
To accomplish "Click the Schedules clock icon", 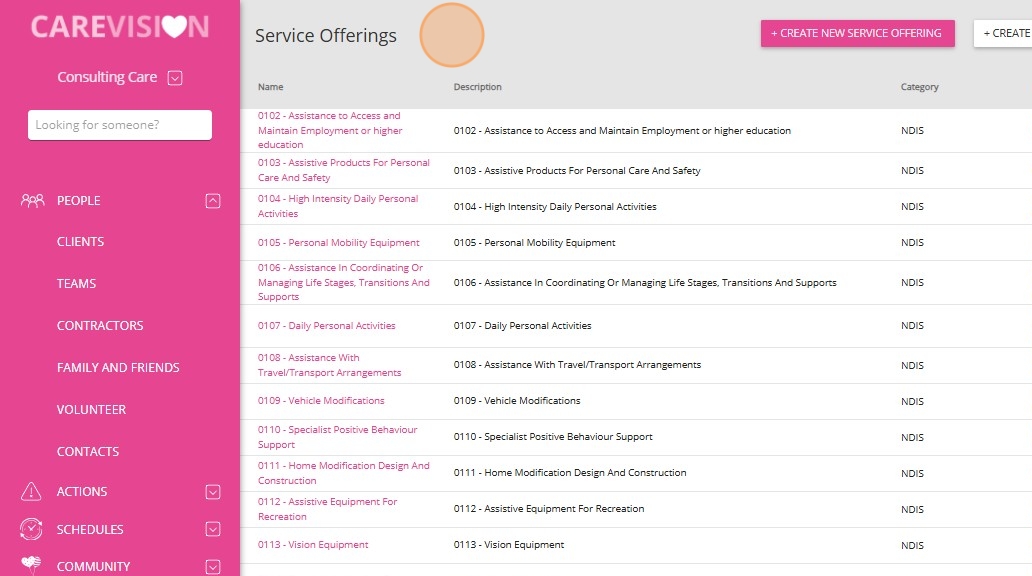I will [31, 529].
